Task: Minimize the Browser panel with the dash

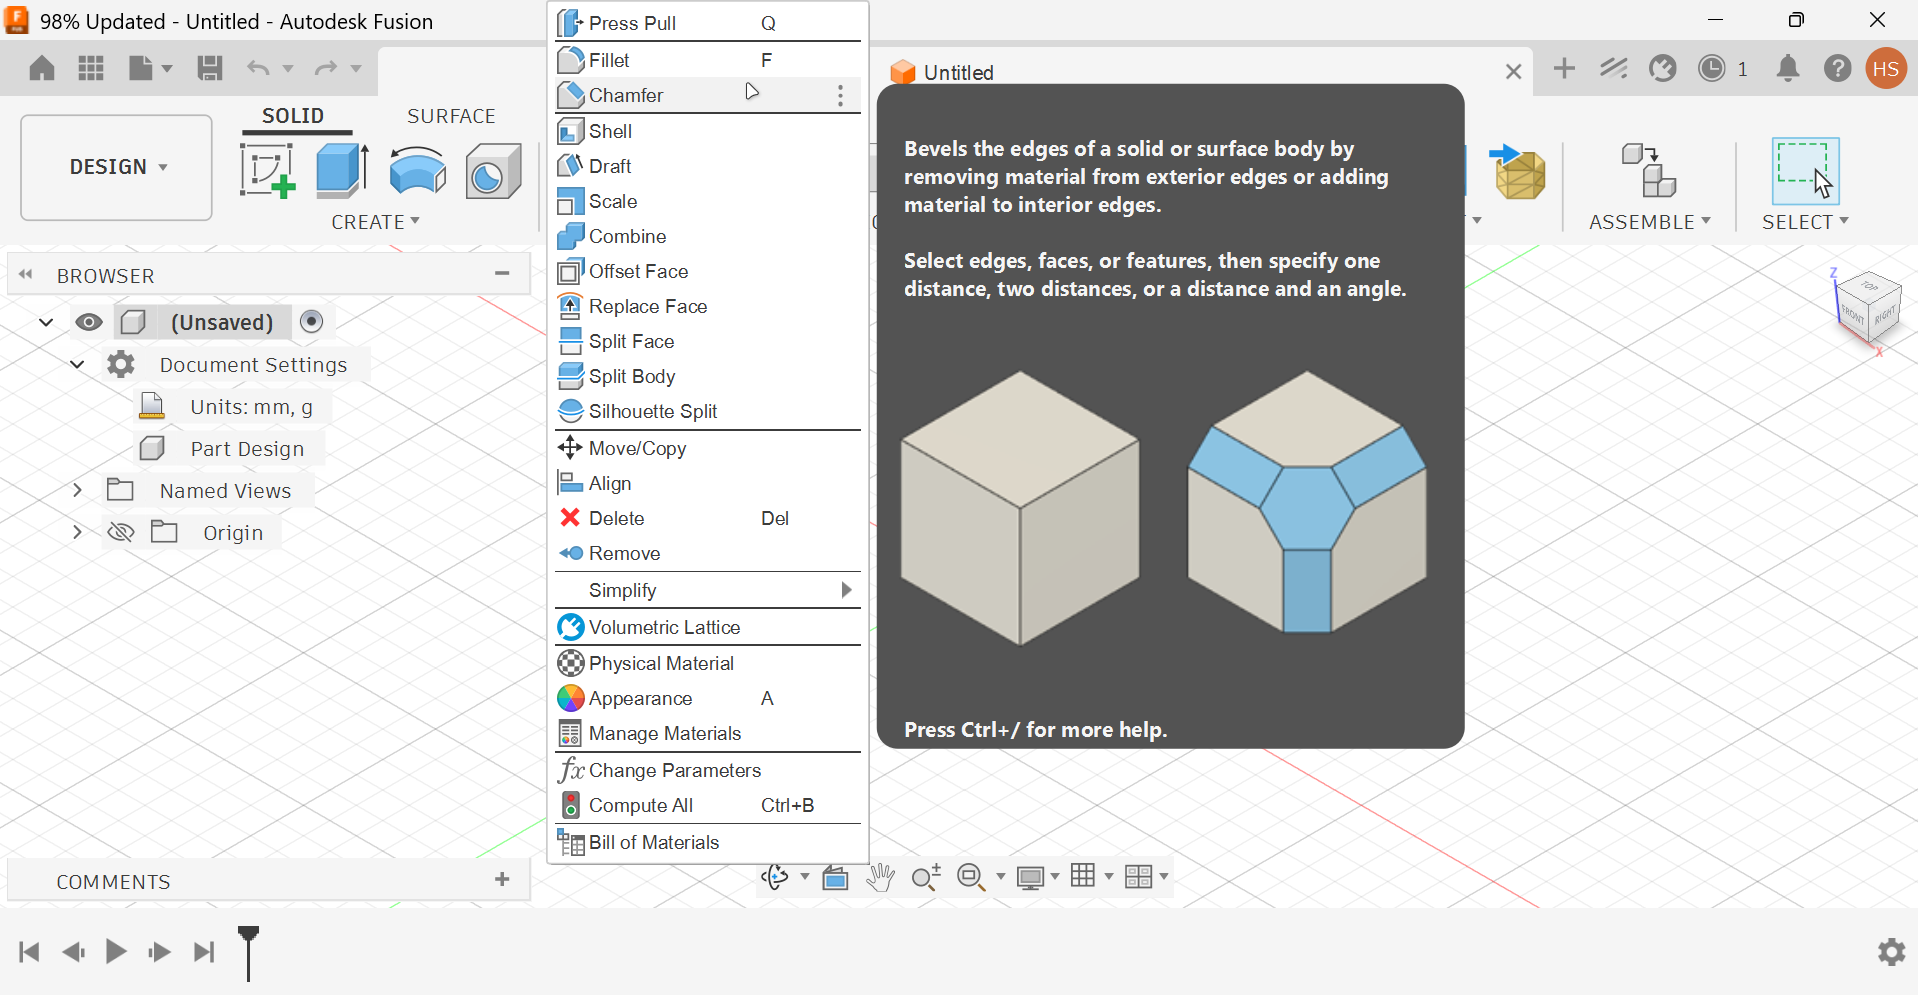Action: pyautogui.click(x=502, y=274)
